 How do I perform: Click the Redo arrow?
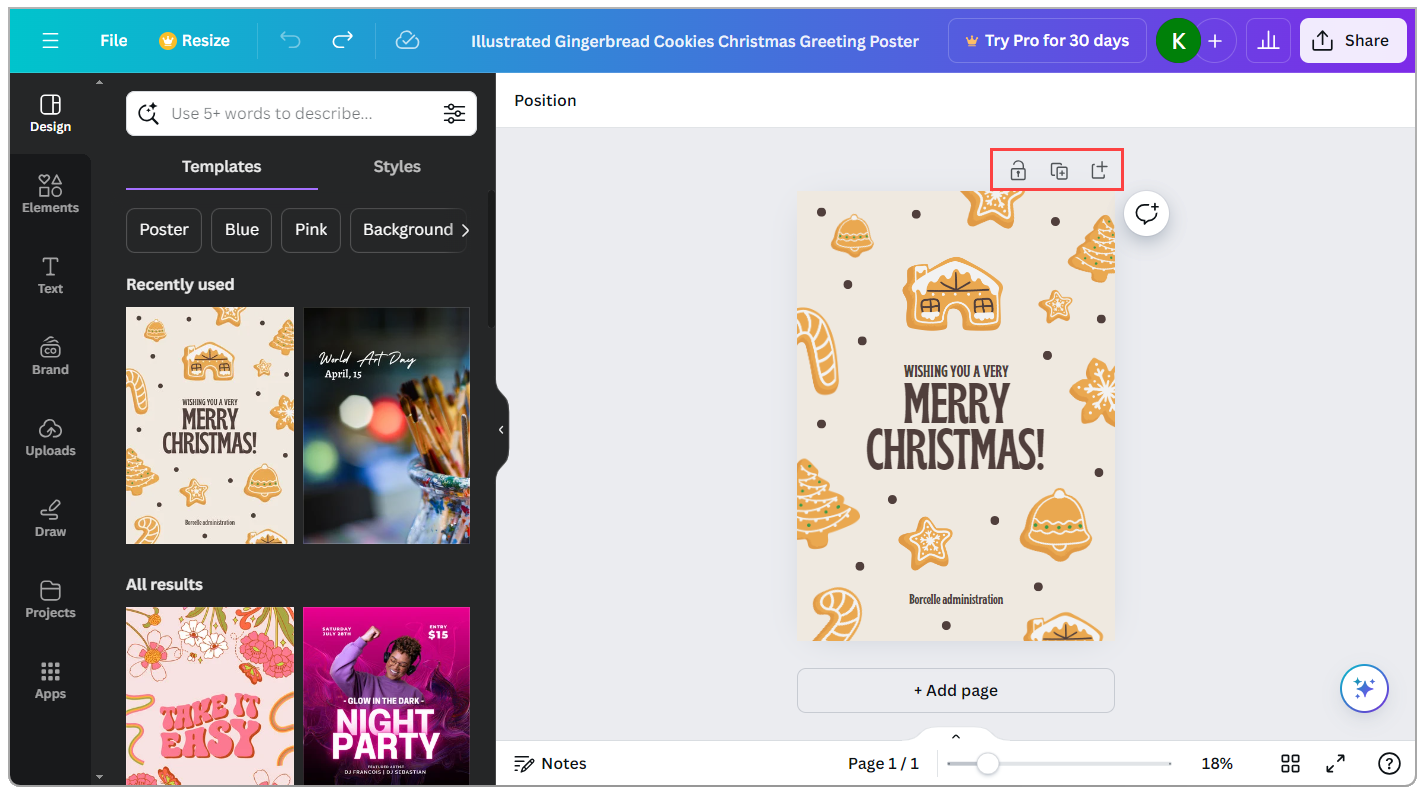[x=341, y=40]
